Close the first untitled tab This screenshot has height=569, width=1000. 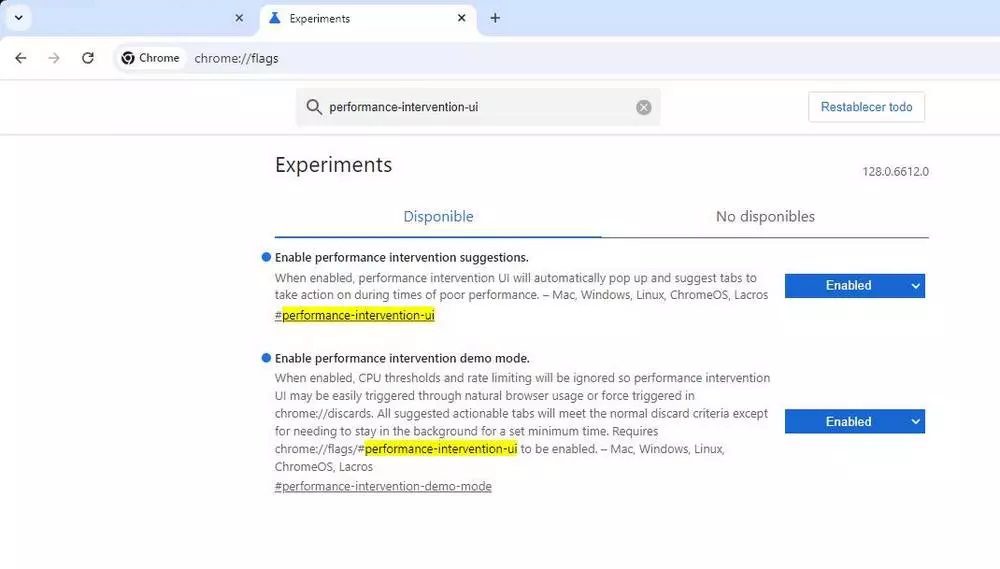[239, 18]
